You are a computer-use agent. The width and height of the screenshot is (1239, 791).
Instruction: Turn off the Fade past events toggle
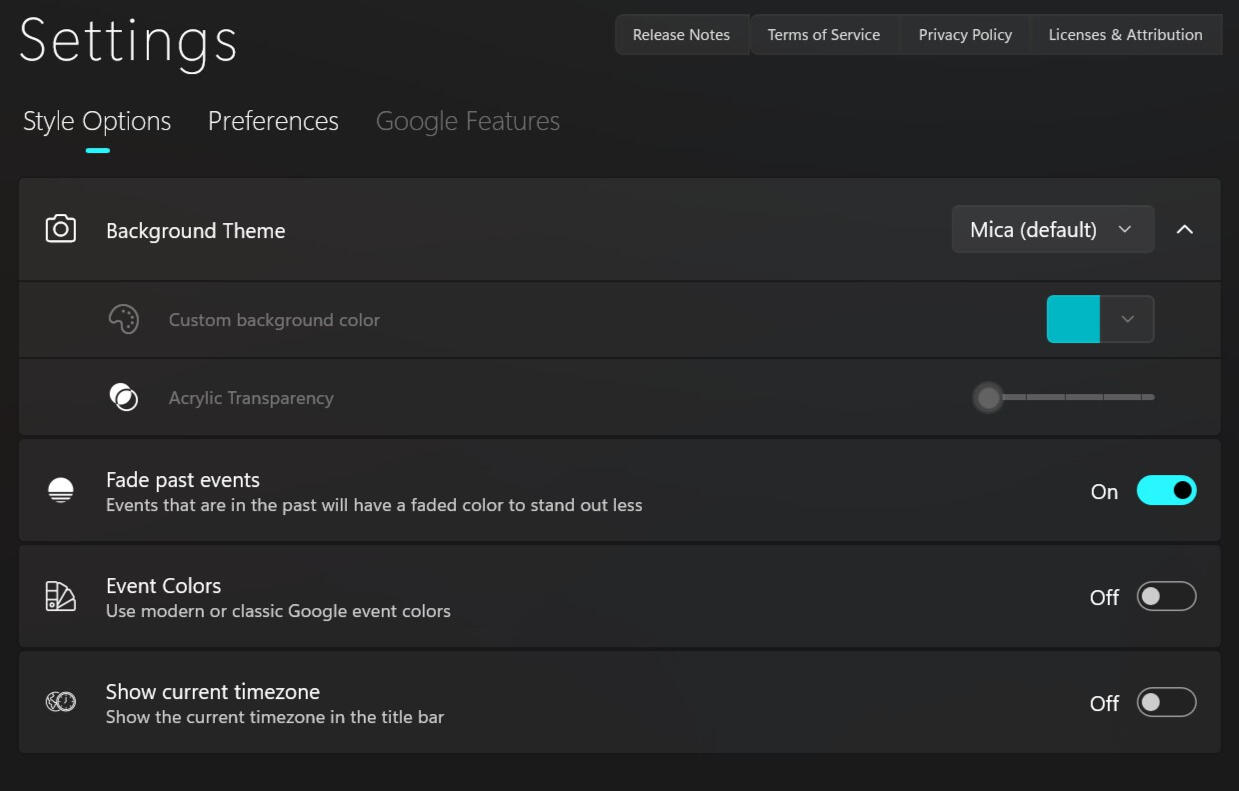click(x=1166, y=491)
